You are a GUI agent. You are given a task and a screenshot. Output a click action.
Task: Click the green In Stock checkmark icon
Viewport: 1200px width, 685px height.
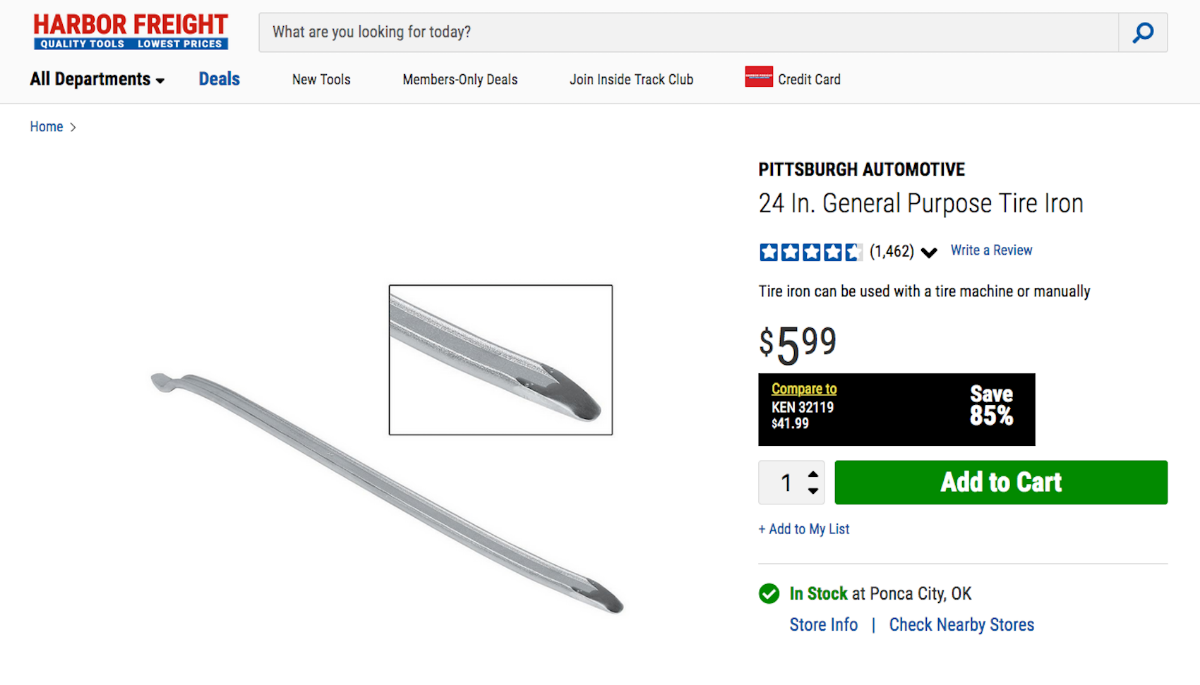point(769,594)
